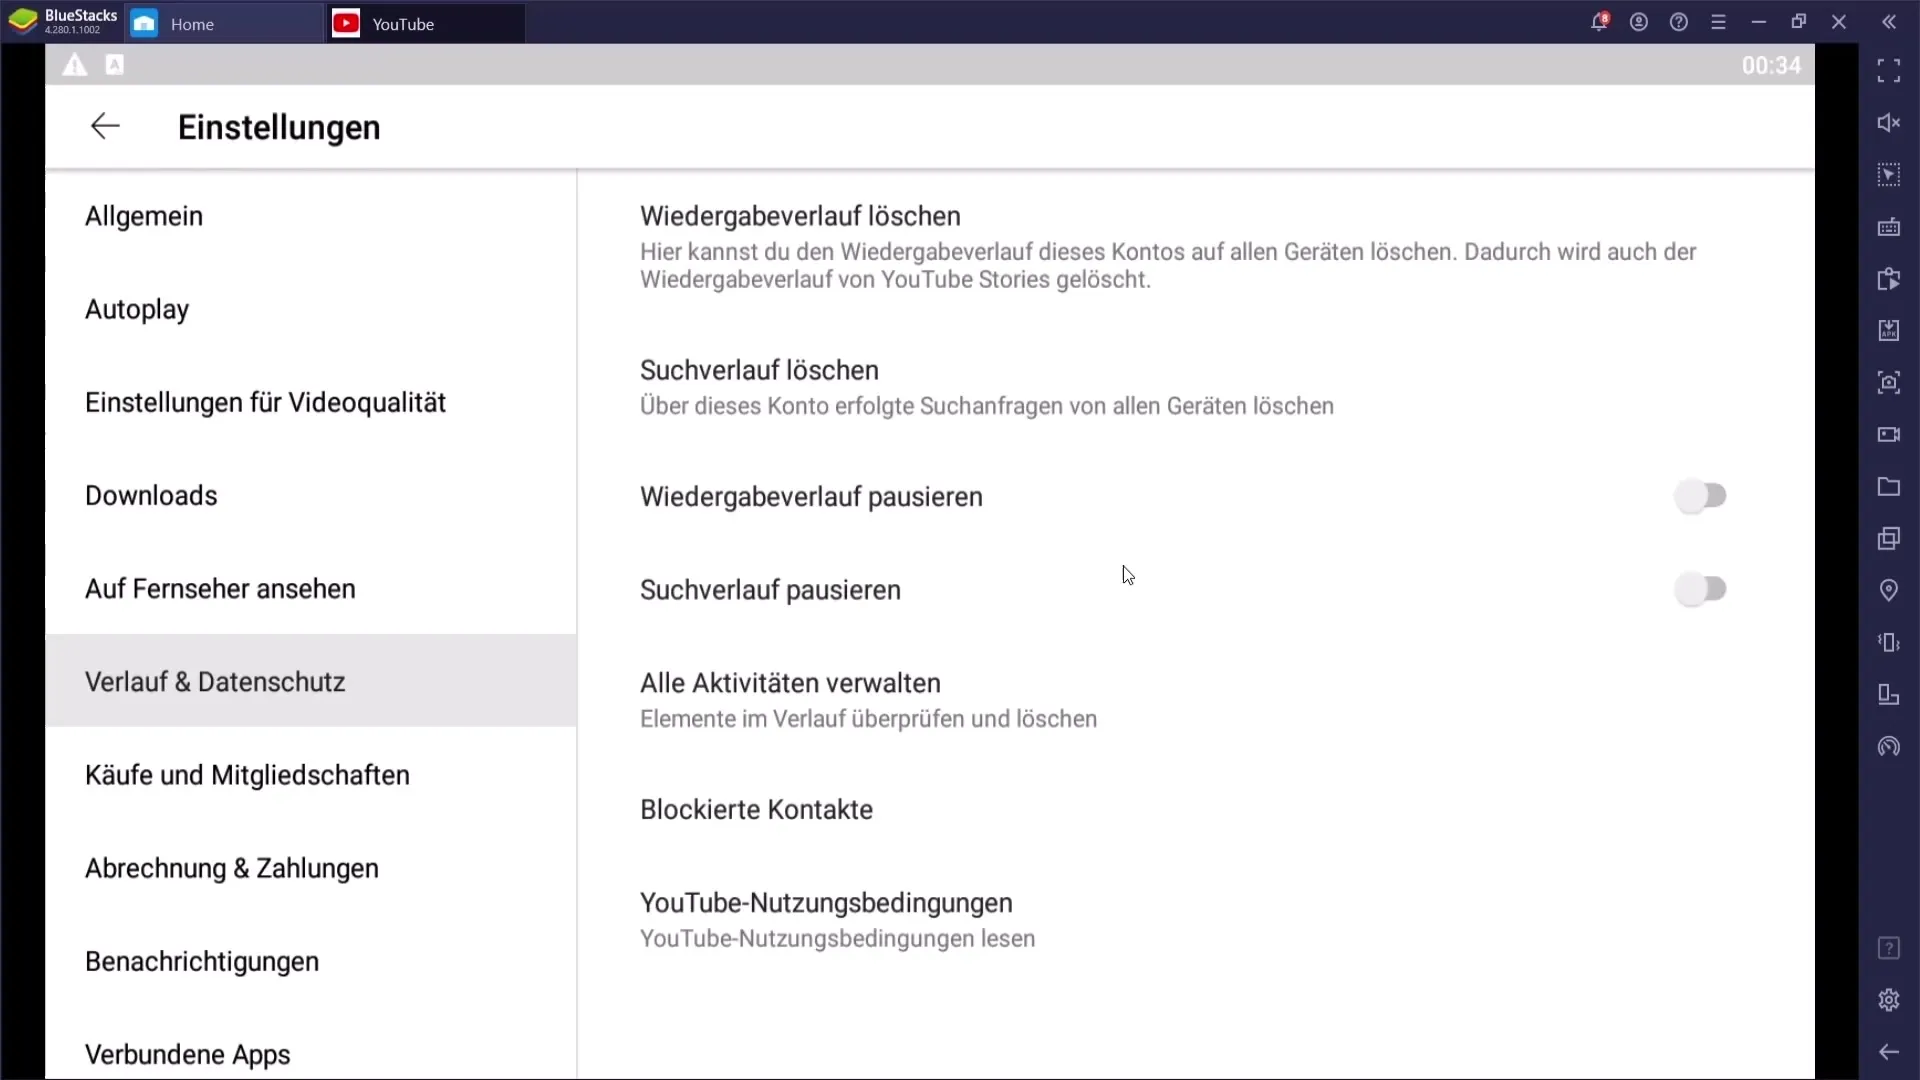The width and height of the screenshot is (1920, 1080).
Task: Click the back arrow icon in Einstellungen
Action: tap(104, 127)
